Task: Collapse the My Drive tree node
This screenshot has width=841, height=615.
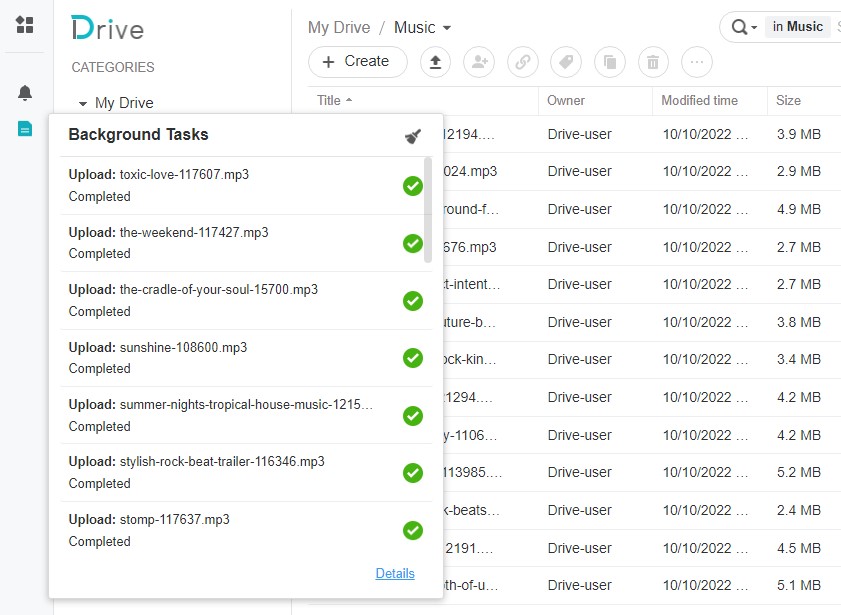Action: (x=83, y=103)
